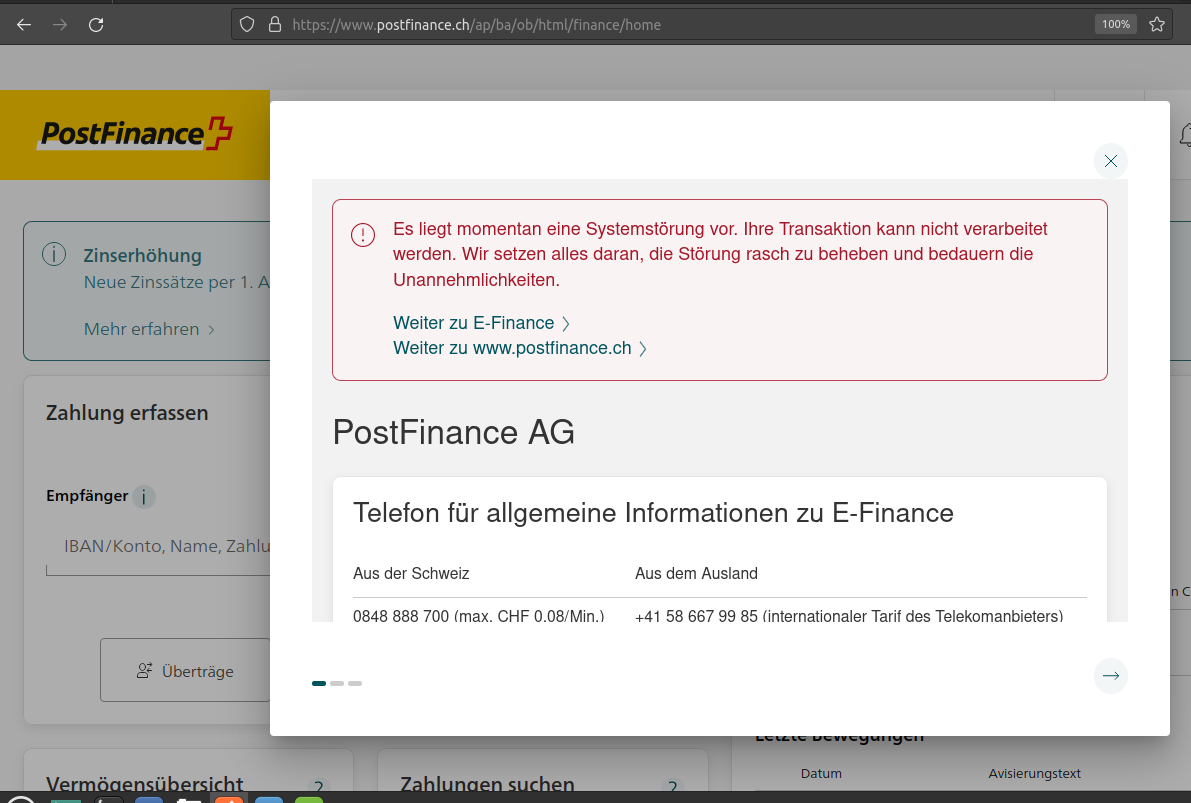Click the Avisierungstext column header
1191x803 pixels.
pos(1035,773)
